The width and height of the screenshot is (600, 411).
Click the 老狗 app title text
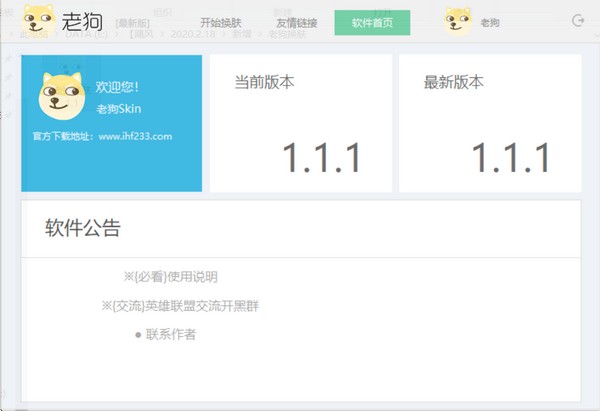(x=82, y=20)
